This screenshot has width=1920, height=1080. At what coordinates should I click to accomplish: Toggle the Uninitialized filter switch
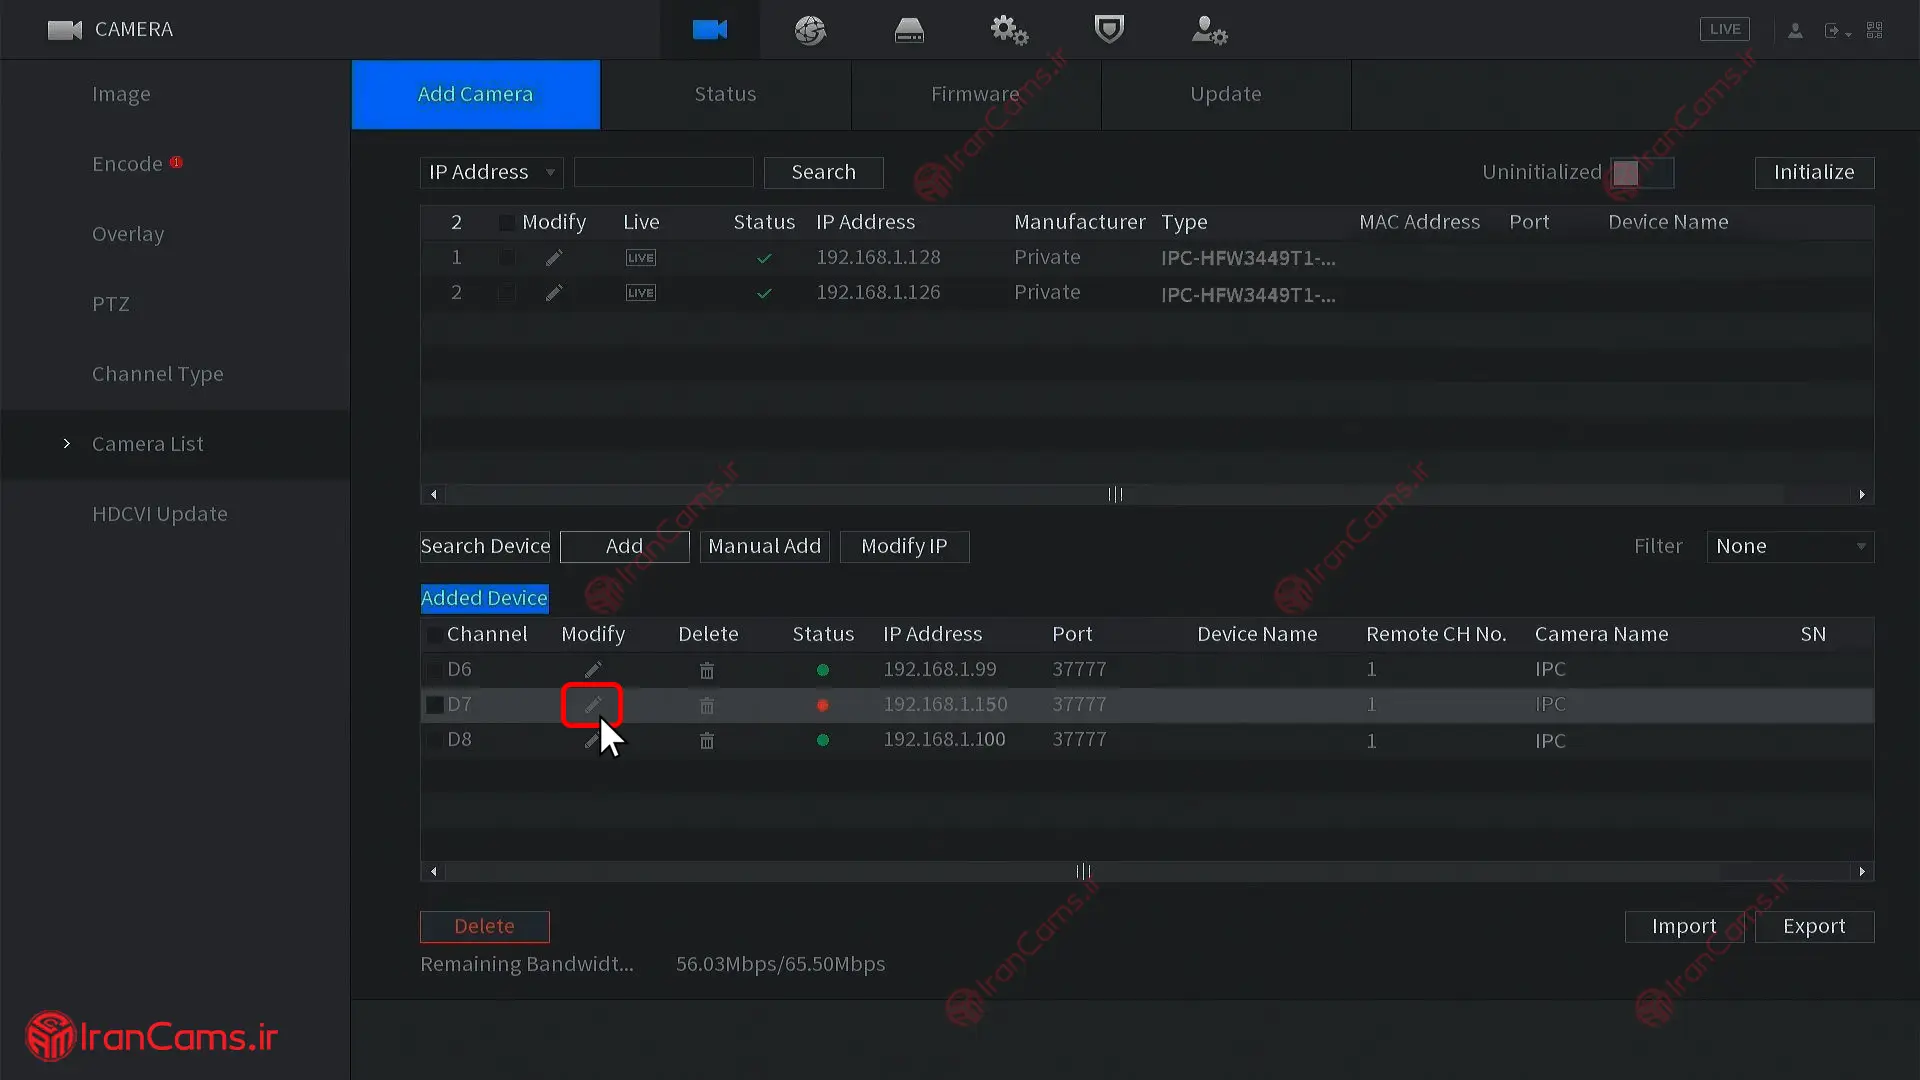click(x=1642, y=173)
